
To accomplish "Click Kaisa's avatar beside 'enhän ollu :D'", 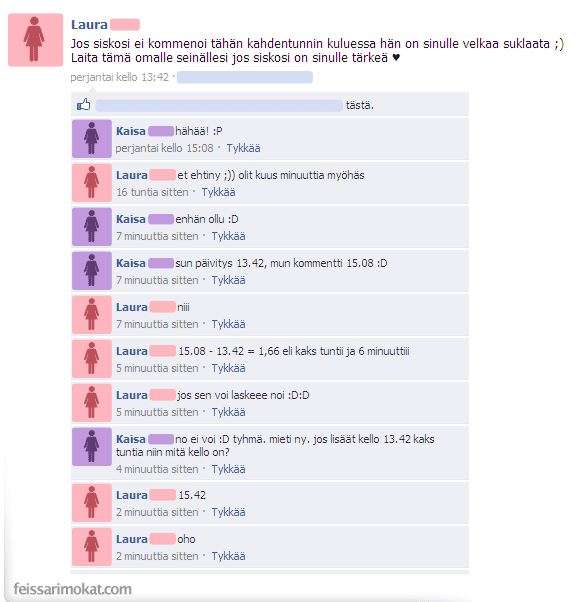I will (x=92, y=227).
